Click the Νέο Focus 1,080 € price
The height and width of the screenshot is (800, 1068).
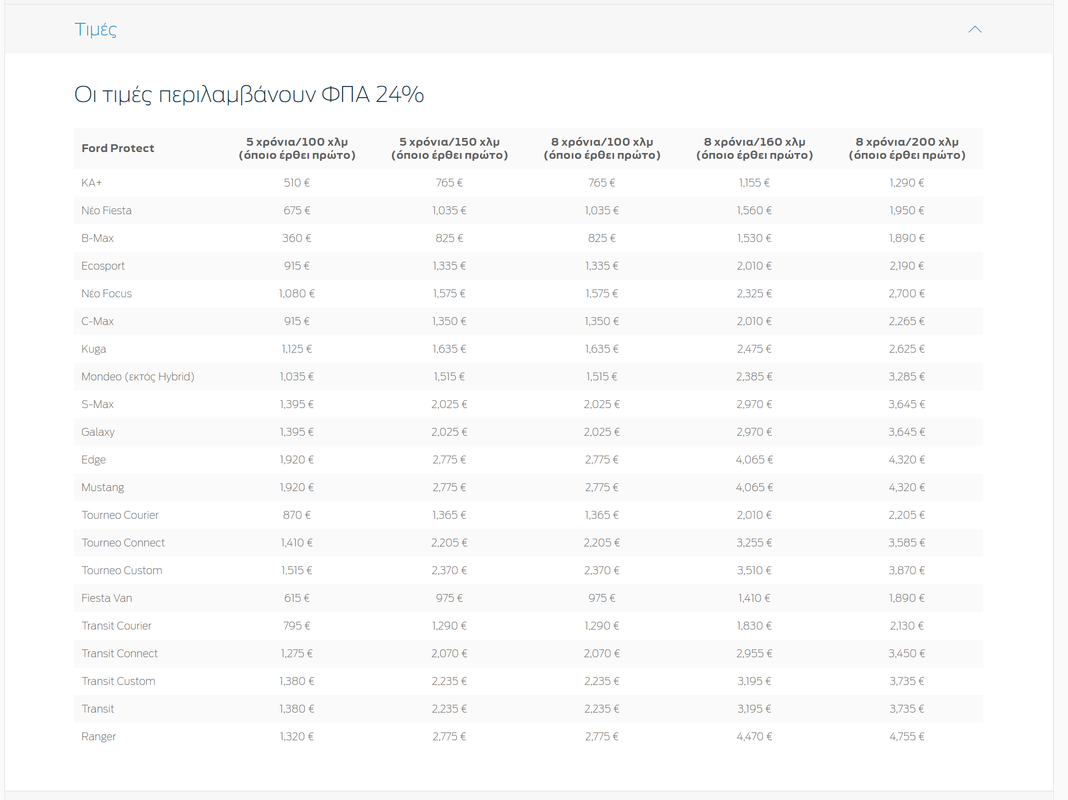coord(297,293)
